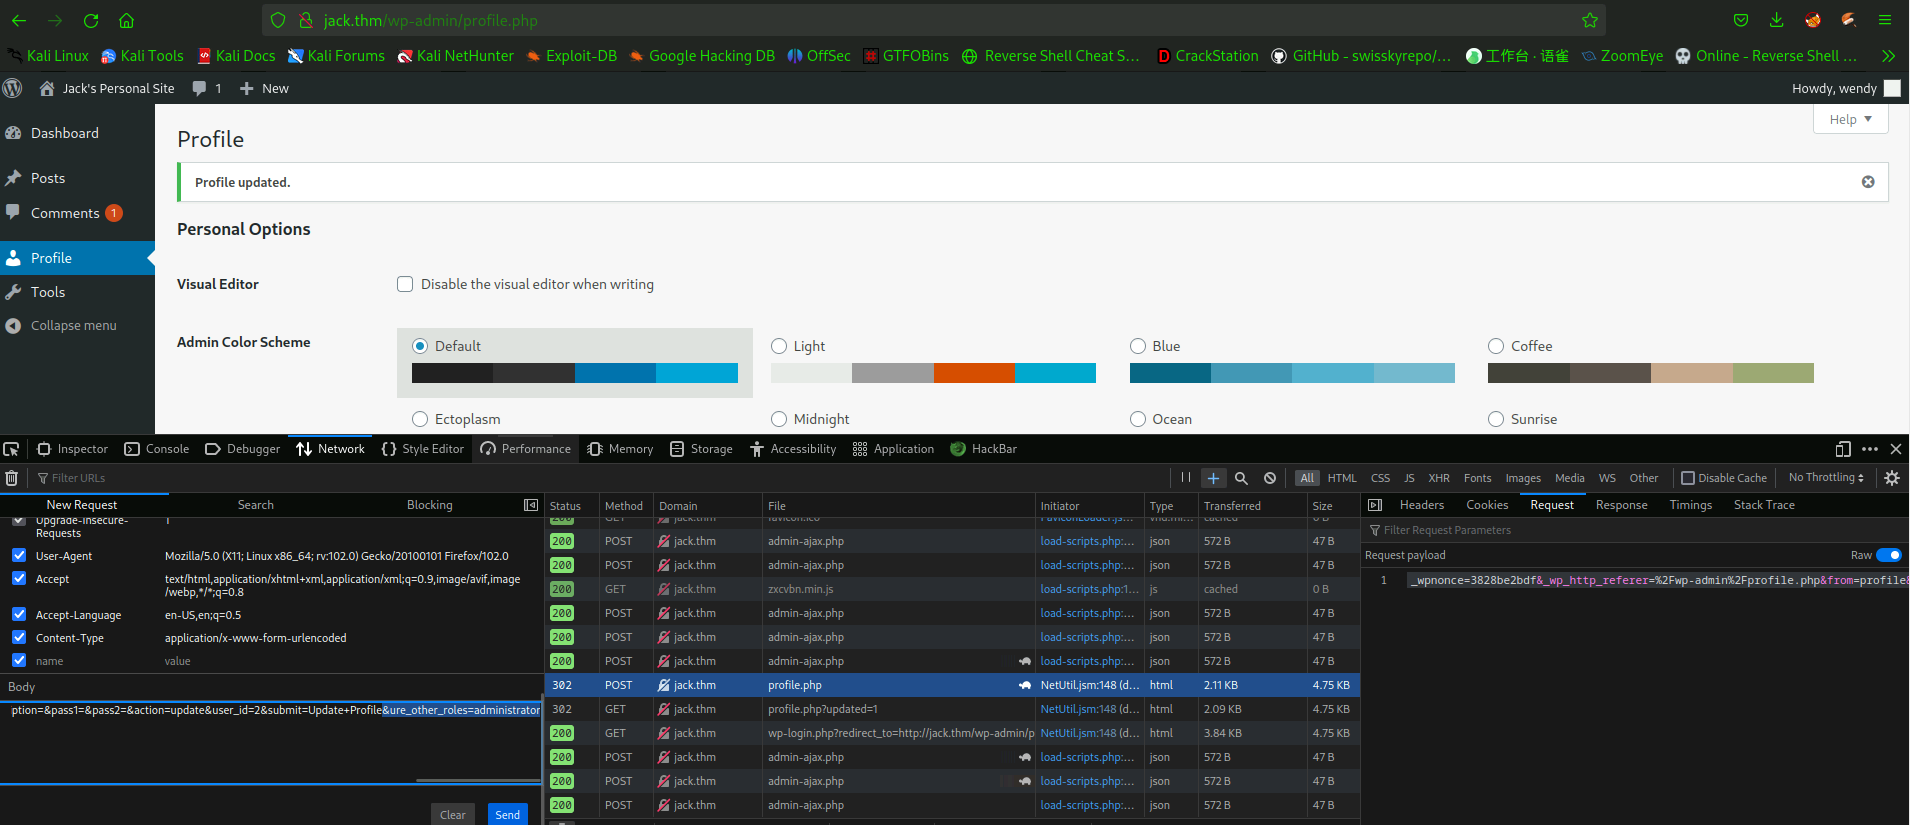Viewport: 1911px width, 825px height.
Task: Select the Ocean admin color scheme
Action: tap(1138, 419)
